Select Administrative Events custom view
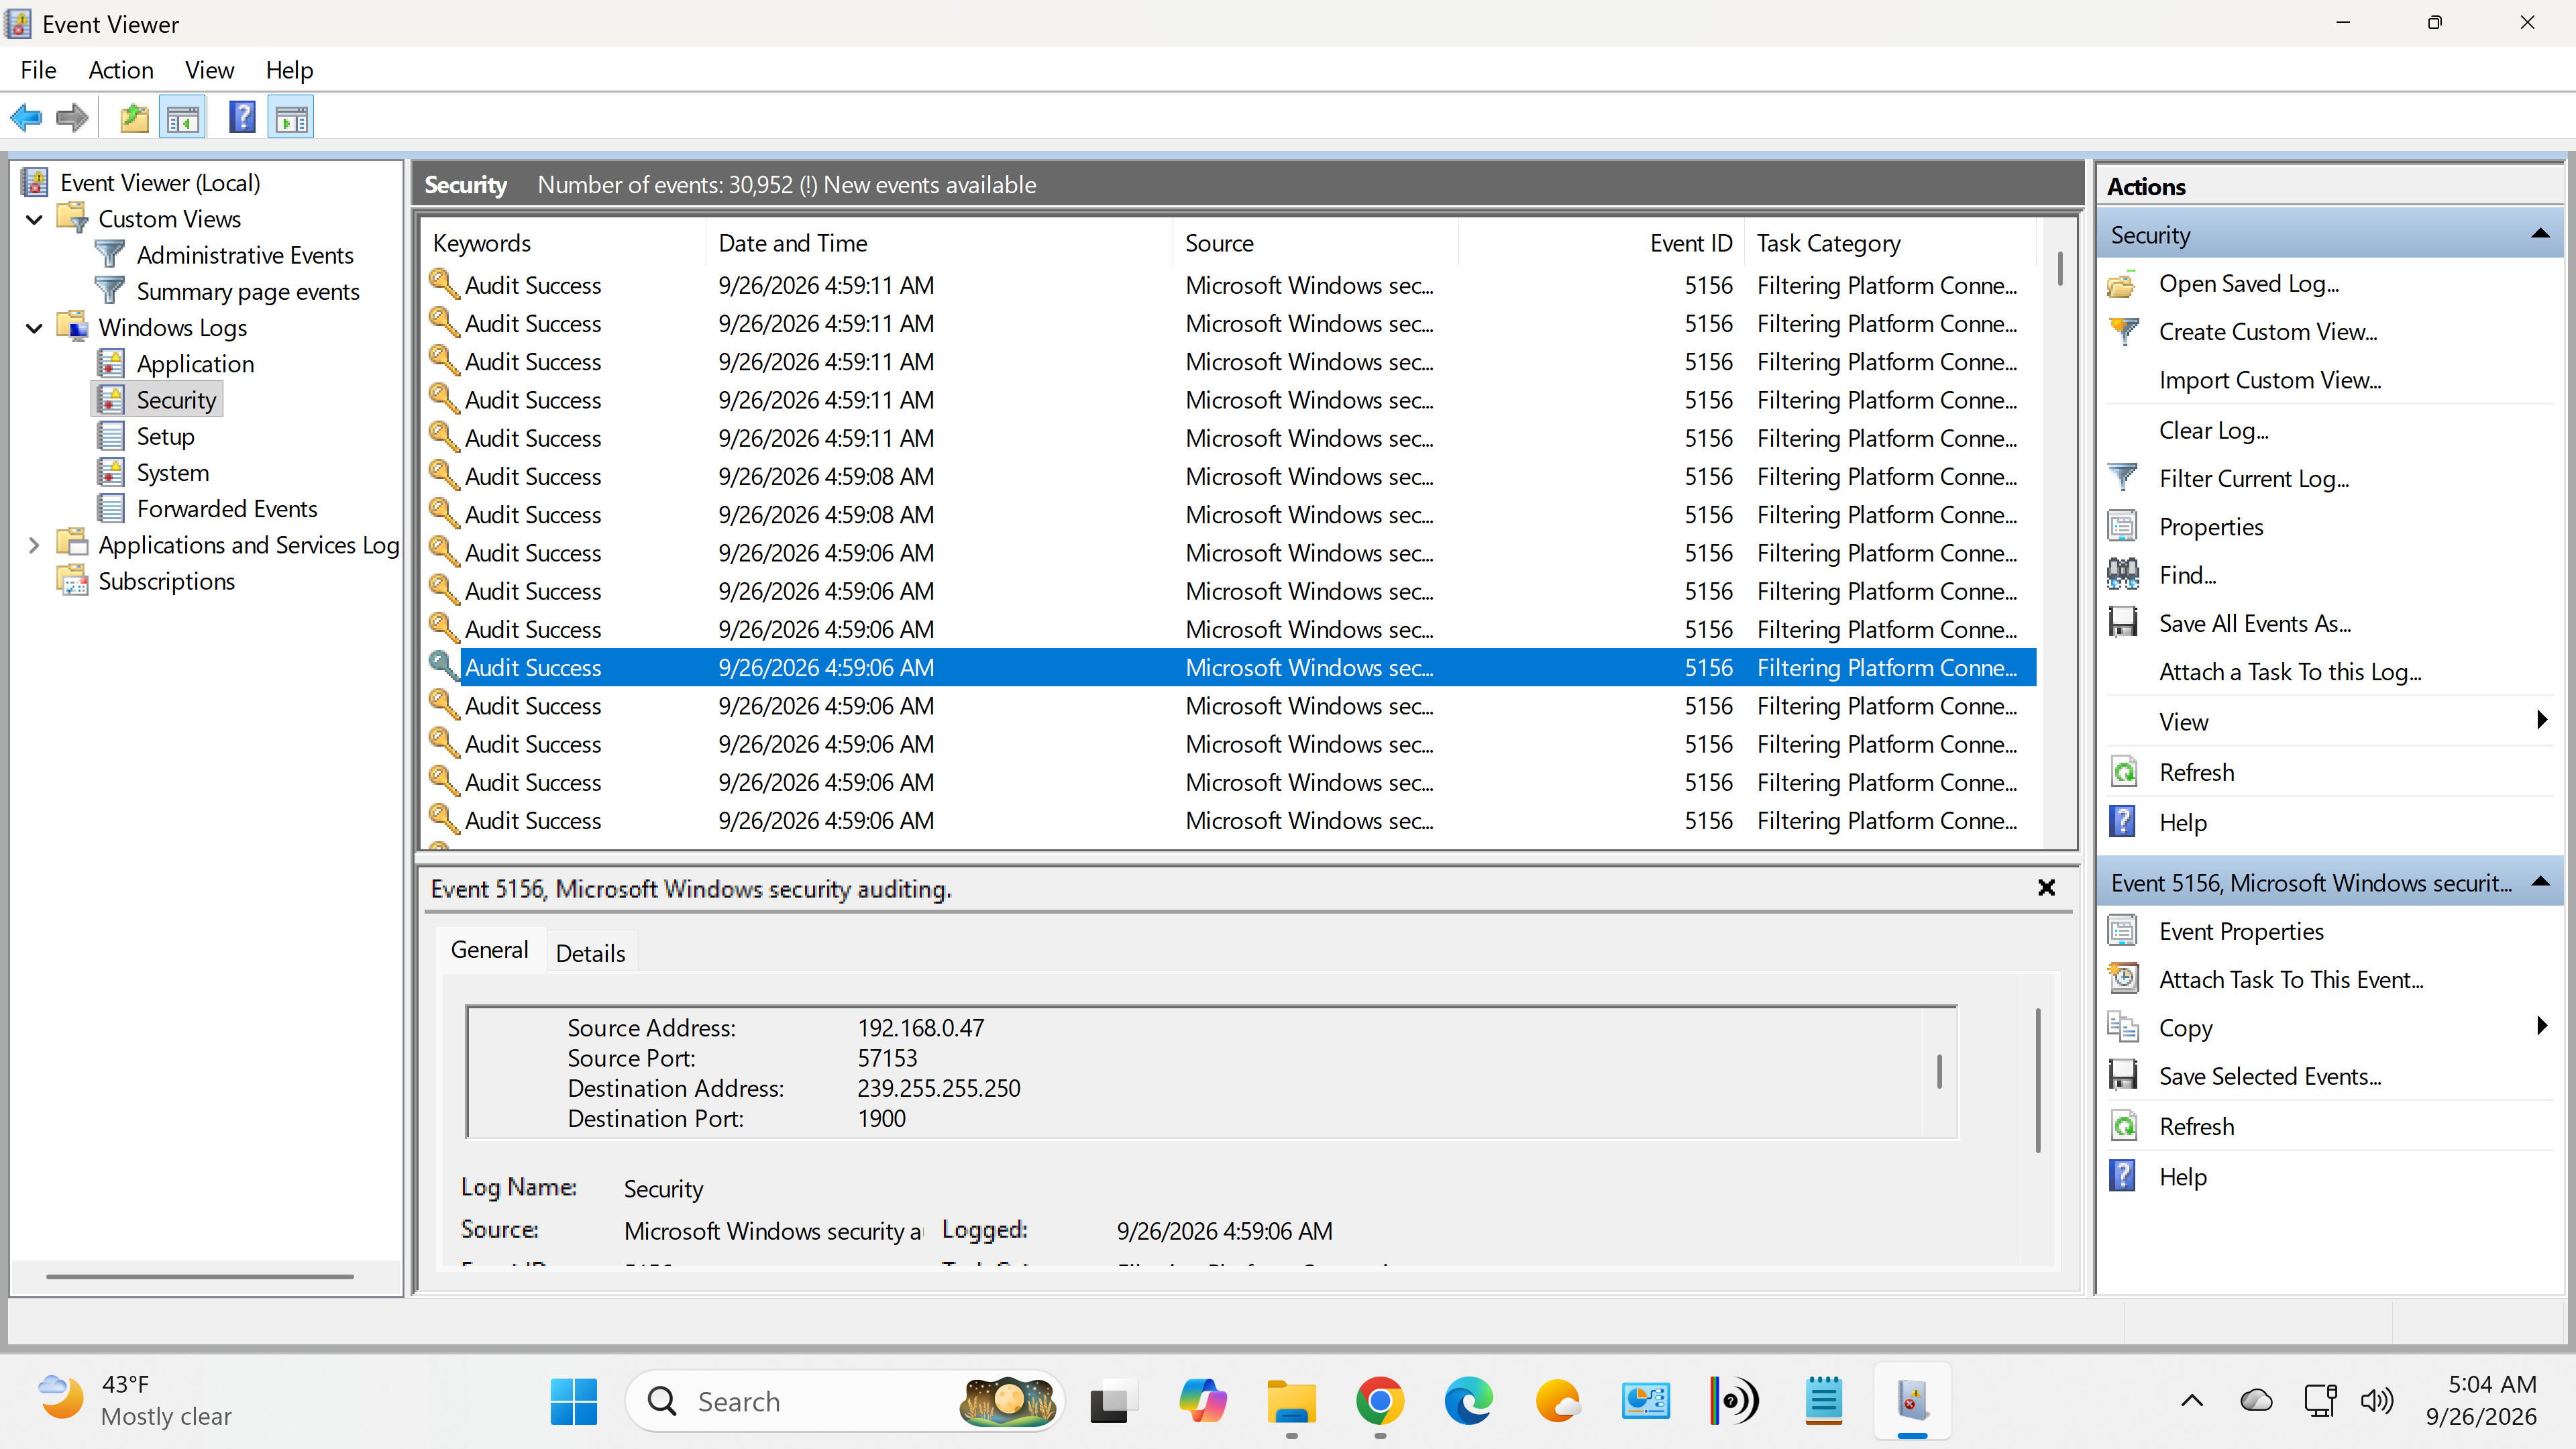This screenshot has height=1449, width=2576. click(x=245, y=255)
